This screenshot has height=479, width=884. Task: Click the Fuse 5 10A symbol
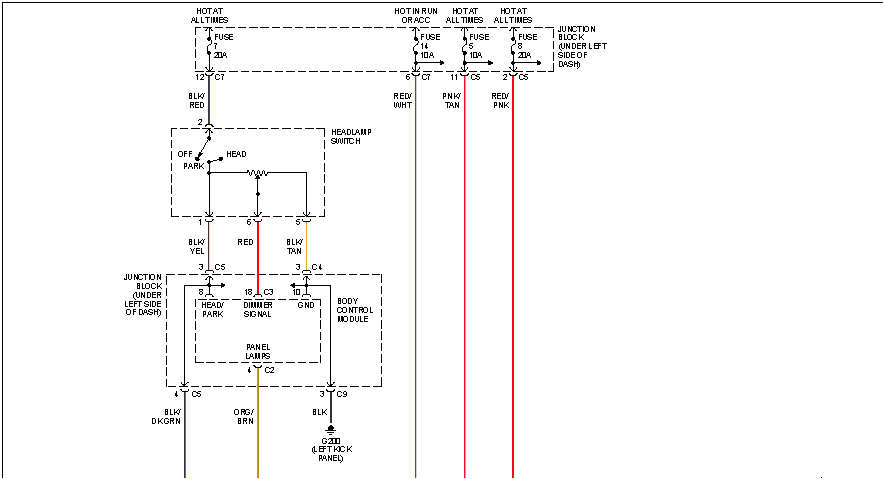coord(465,48)
